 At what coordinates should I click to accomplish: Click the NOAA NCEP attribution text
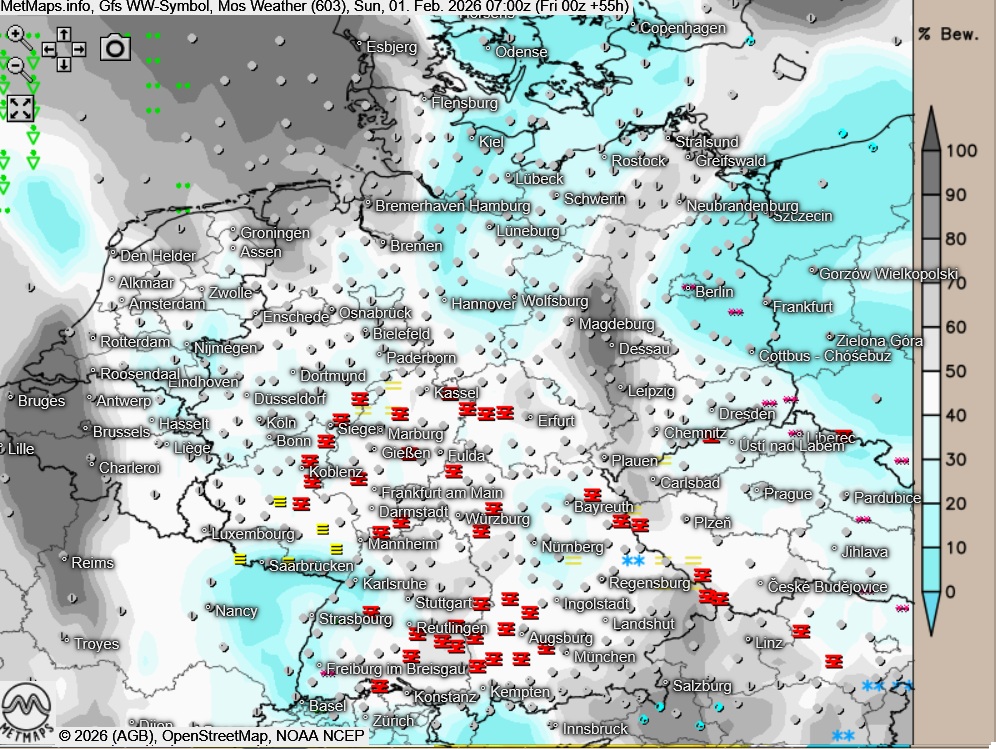319,736
